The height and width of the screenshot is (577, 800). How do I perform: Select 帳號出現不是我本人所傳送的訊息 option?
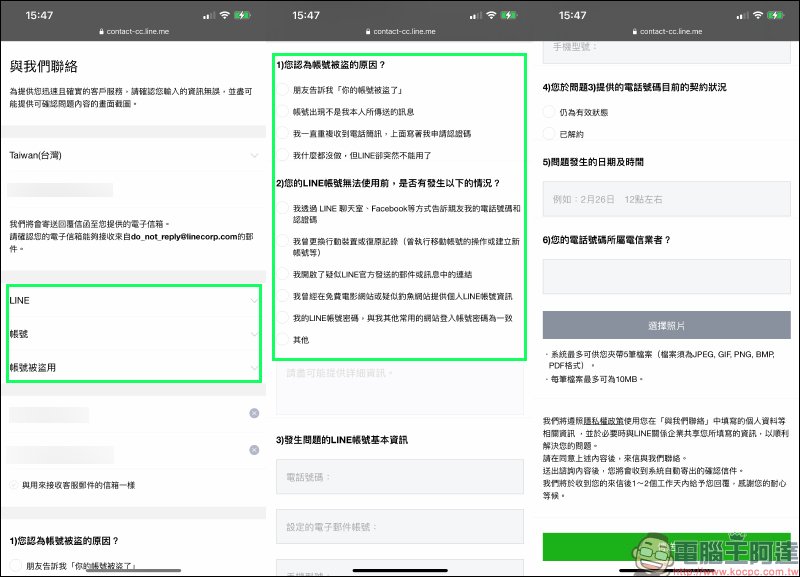point(283,112)
